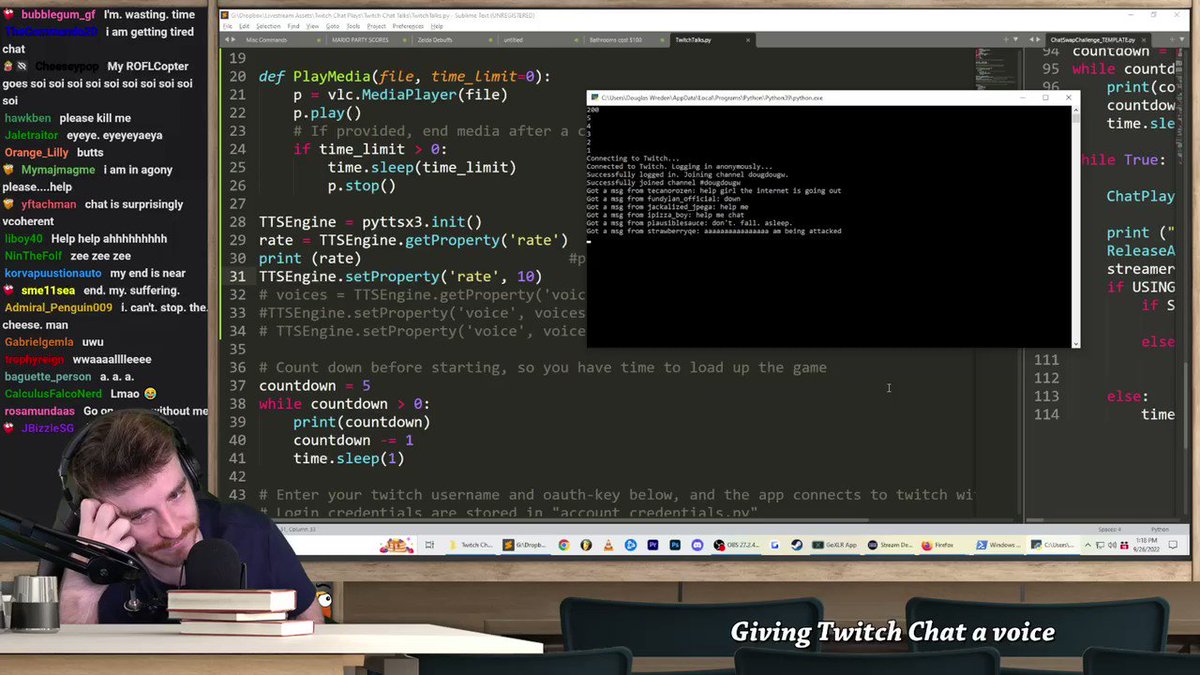Open Steam from the taskbar
Screen dimensions: 1200x675
797,545
